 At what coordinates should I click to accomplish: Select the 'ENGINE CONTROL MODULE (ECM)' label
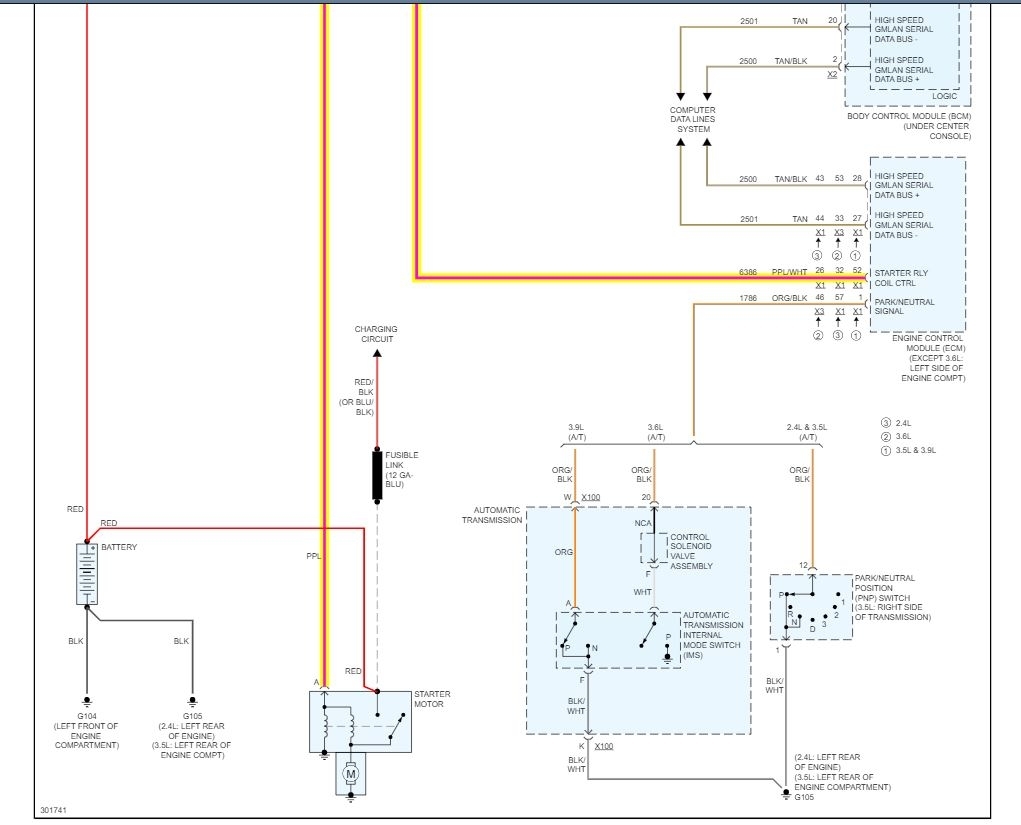(x=928, y=343)
